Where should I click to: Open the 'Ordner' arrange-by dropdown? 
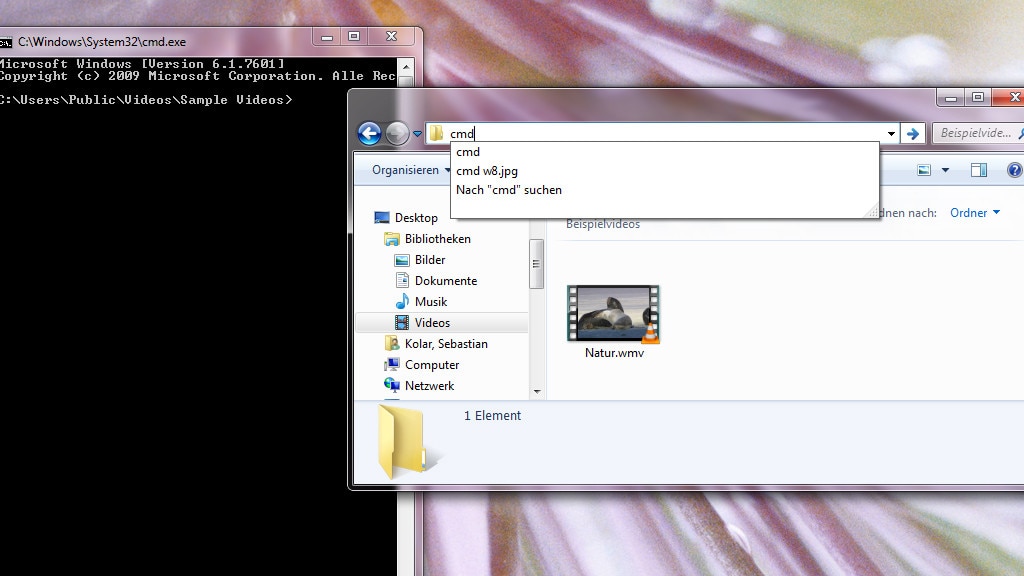975,213
